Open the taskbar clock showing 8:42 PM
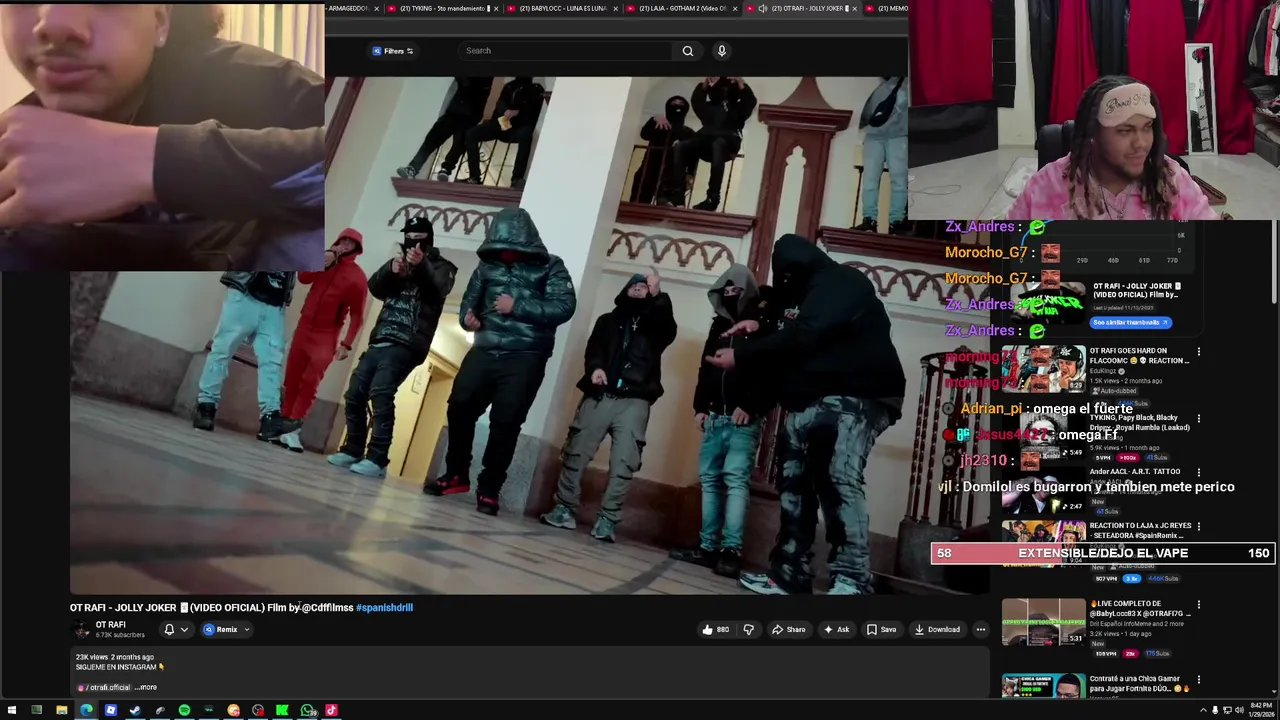Viewport: 1280px width, 720px height. 1260,711
